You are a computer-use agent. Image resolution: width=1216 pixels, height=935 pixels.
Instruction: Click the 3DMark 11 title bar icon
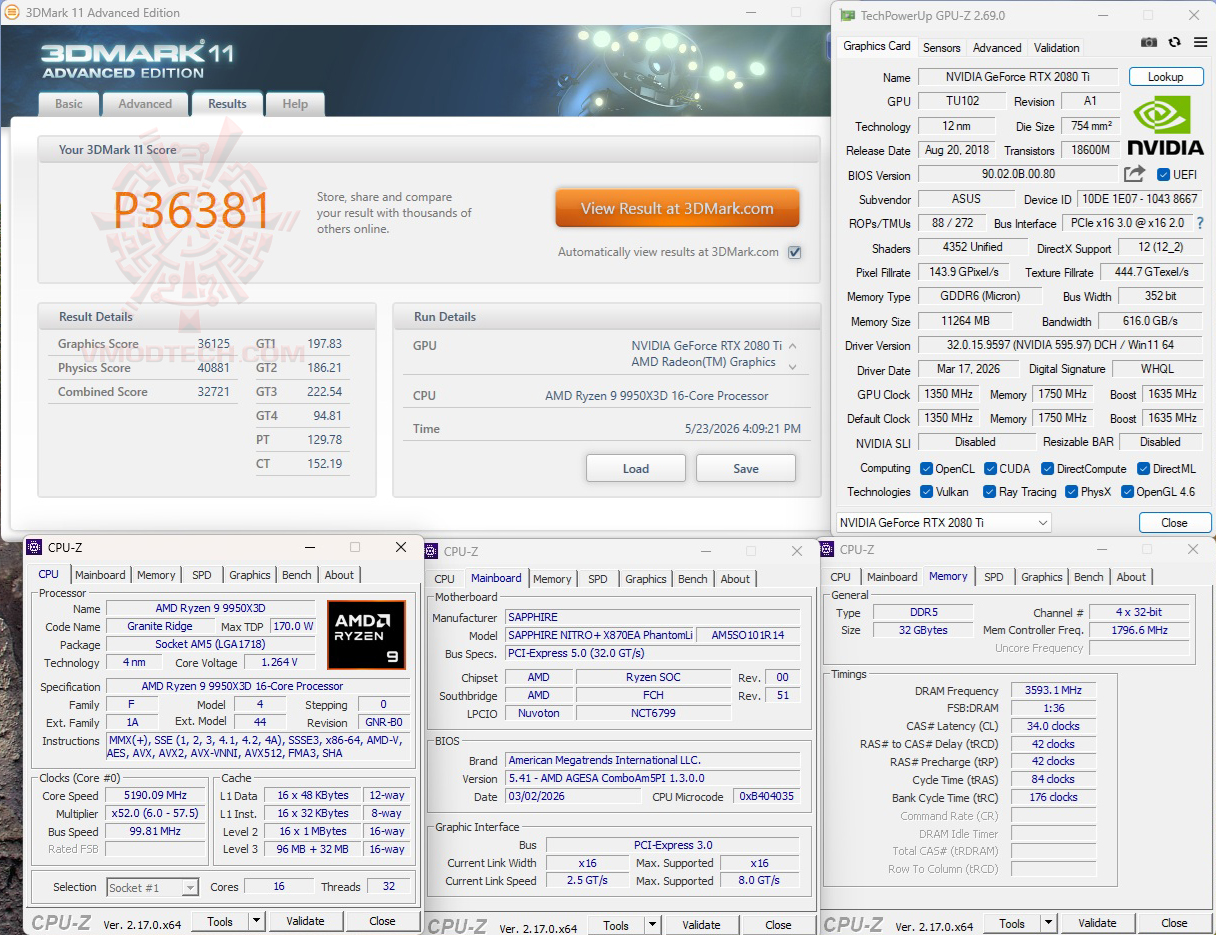[12, 12]
